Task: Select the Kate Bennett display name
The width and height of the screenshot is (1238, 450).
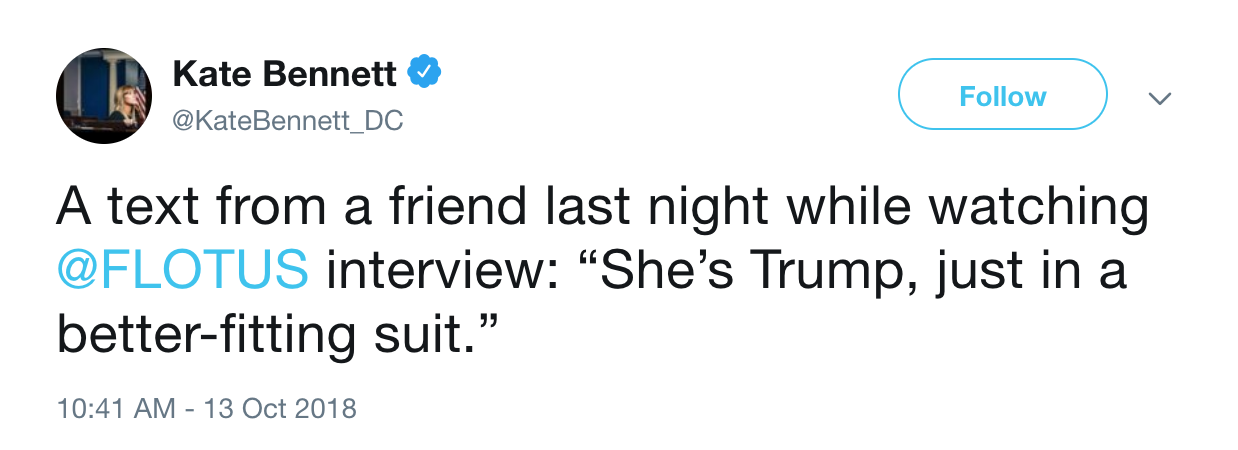Action: click(285, 73)
